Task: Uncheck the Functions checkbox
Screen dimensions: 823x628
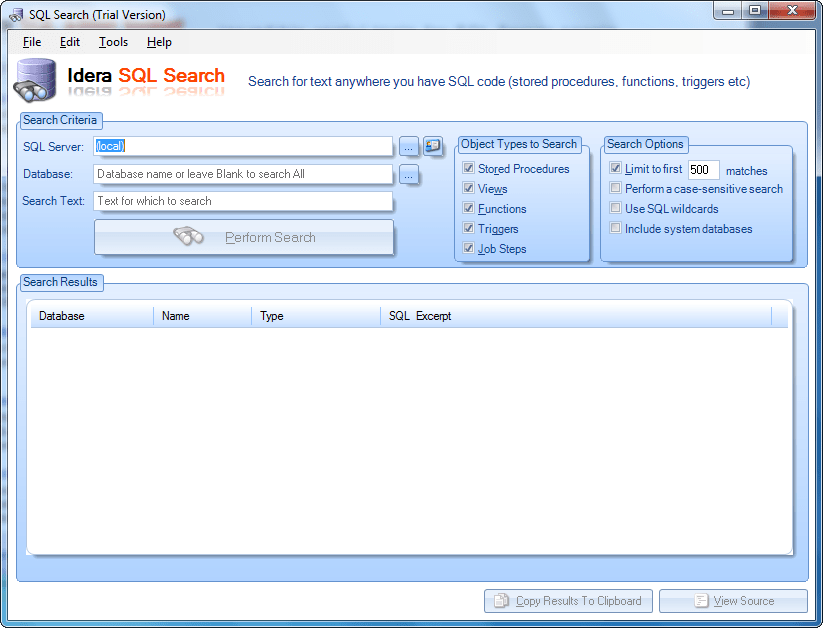Action: (x=467, y=208)
